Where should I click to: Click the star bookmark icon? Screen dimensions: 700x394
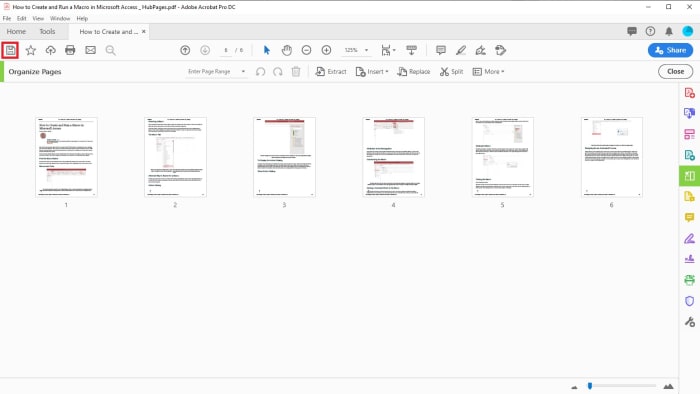(30, 50)
